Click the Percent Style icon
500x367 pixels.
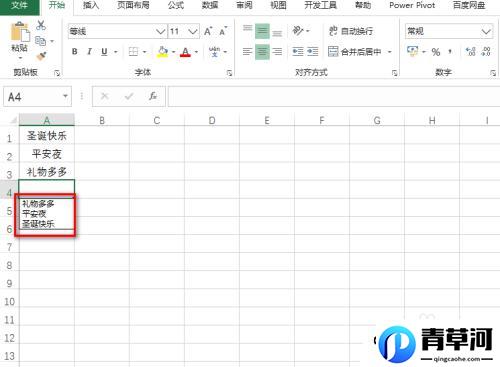tap(436, 52)
